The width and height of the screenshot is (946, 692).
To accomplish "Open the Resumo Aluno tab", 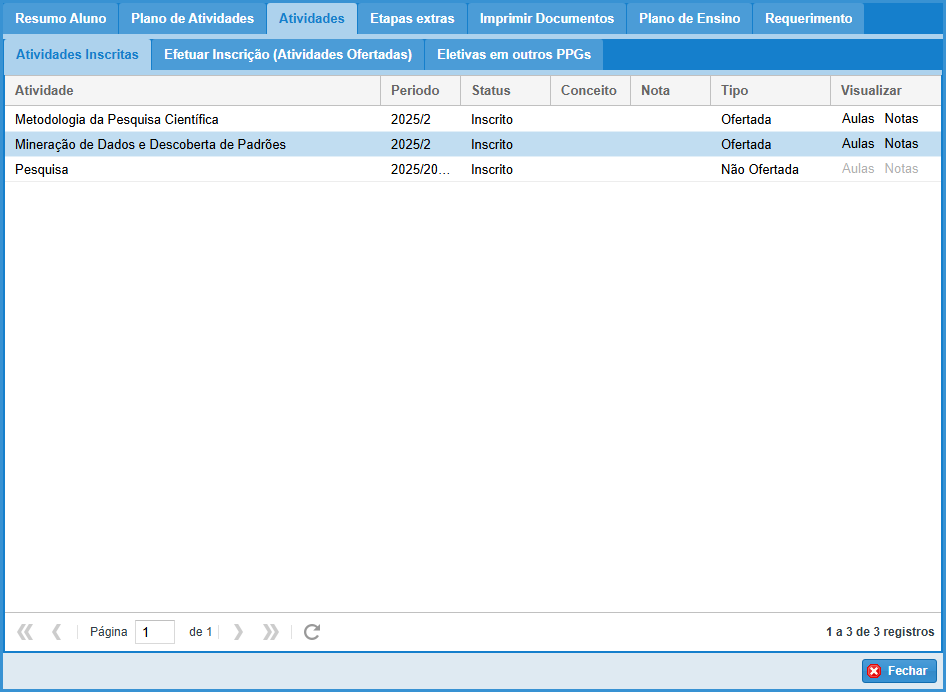I will pos(61,19).
